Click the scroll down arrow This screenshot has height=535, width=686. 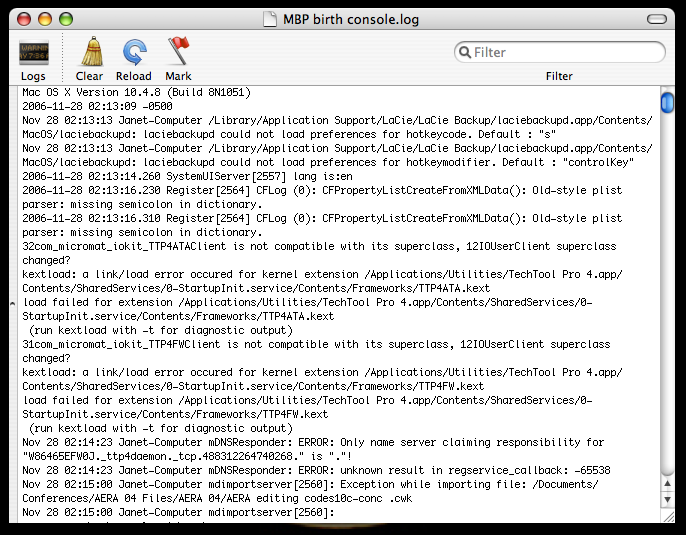[x=667, y=500]
